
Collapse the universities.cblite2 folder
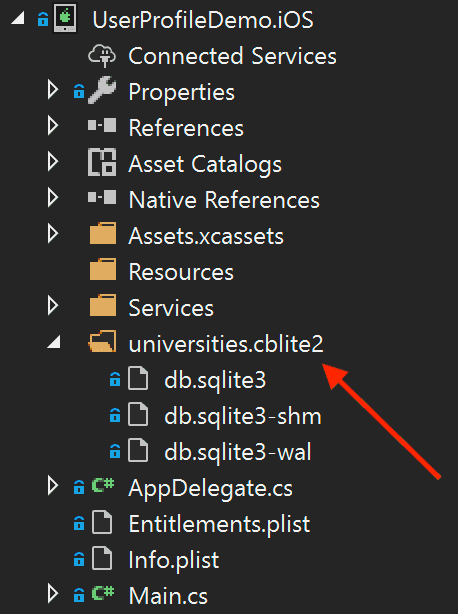pos(54,342)
